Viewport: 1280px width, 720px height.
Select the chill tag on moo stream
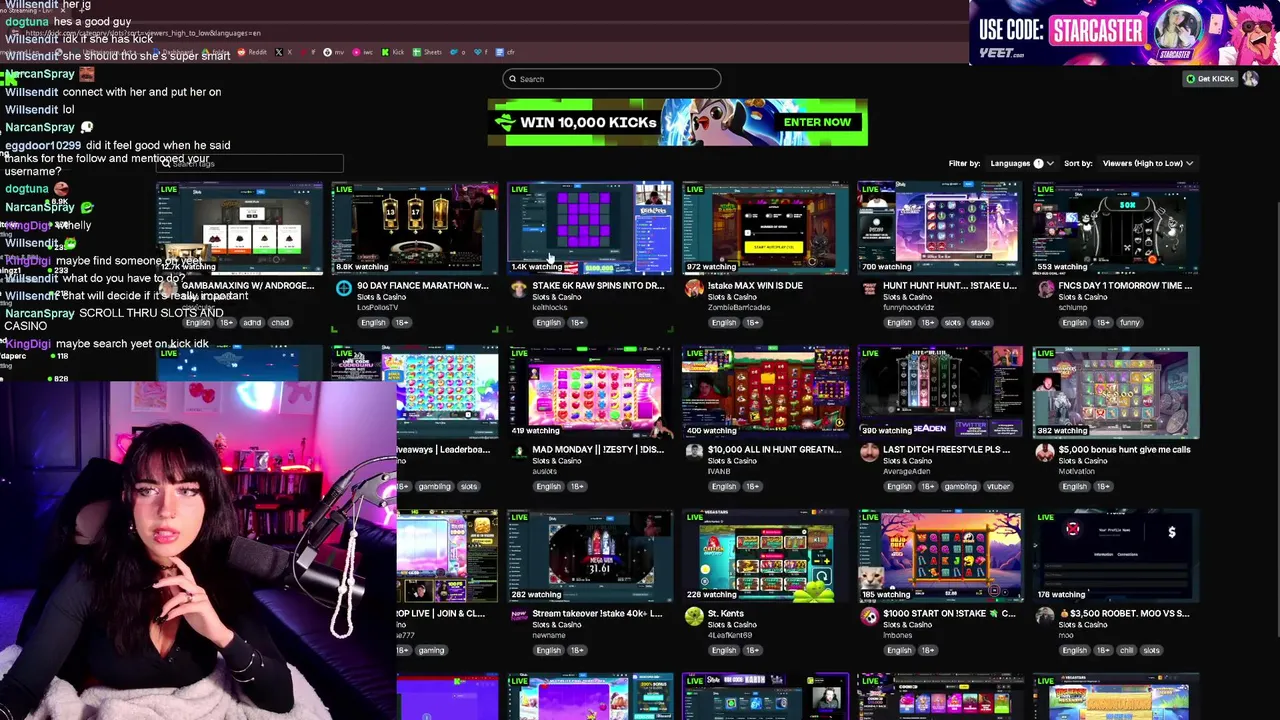(x=1127, y=651)
